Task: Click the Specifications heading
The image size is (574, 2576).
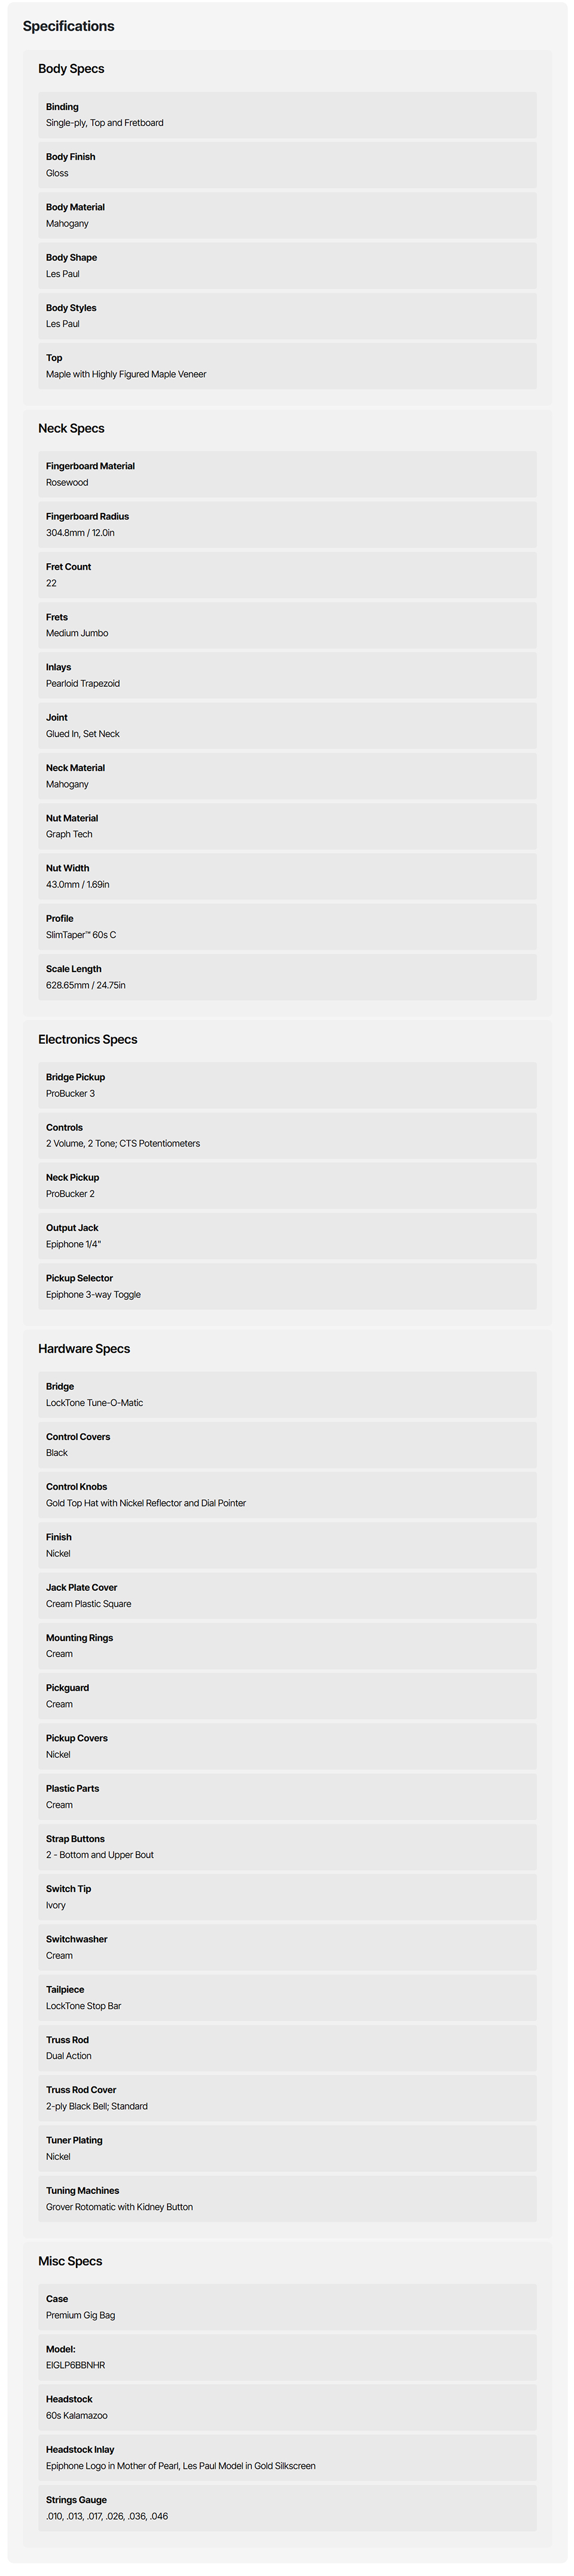Action: (68, 26)
